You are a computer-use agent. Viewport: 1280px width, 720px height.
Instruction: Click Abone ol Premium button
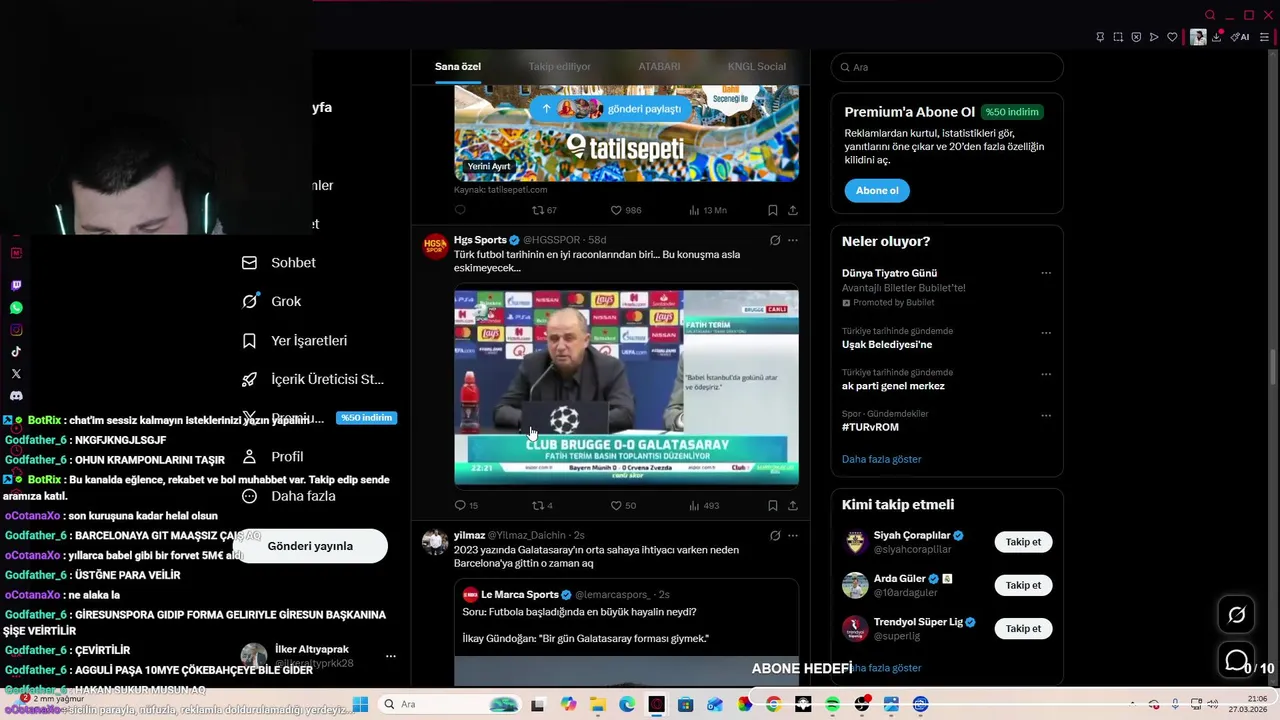pos(877,190)
